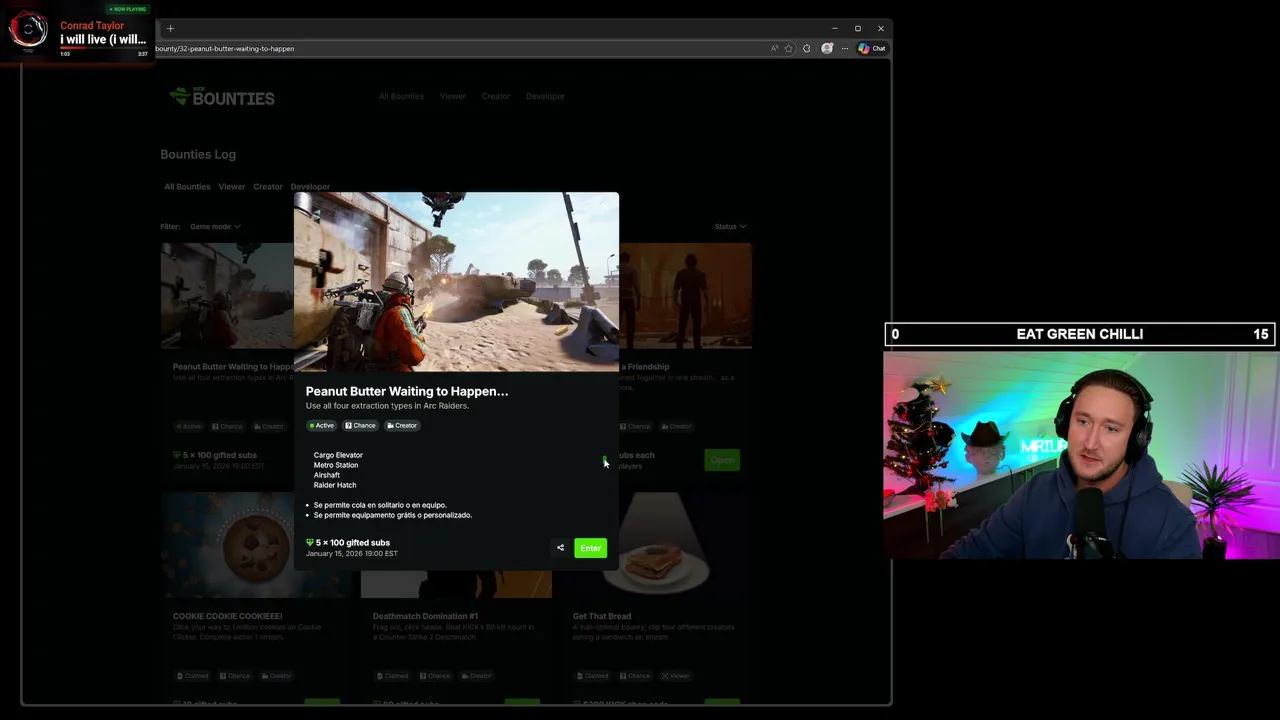Click the Kick Bounties logo
The height and width of the screenshot is (720, 1280).
[222, 97]
